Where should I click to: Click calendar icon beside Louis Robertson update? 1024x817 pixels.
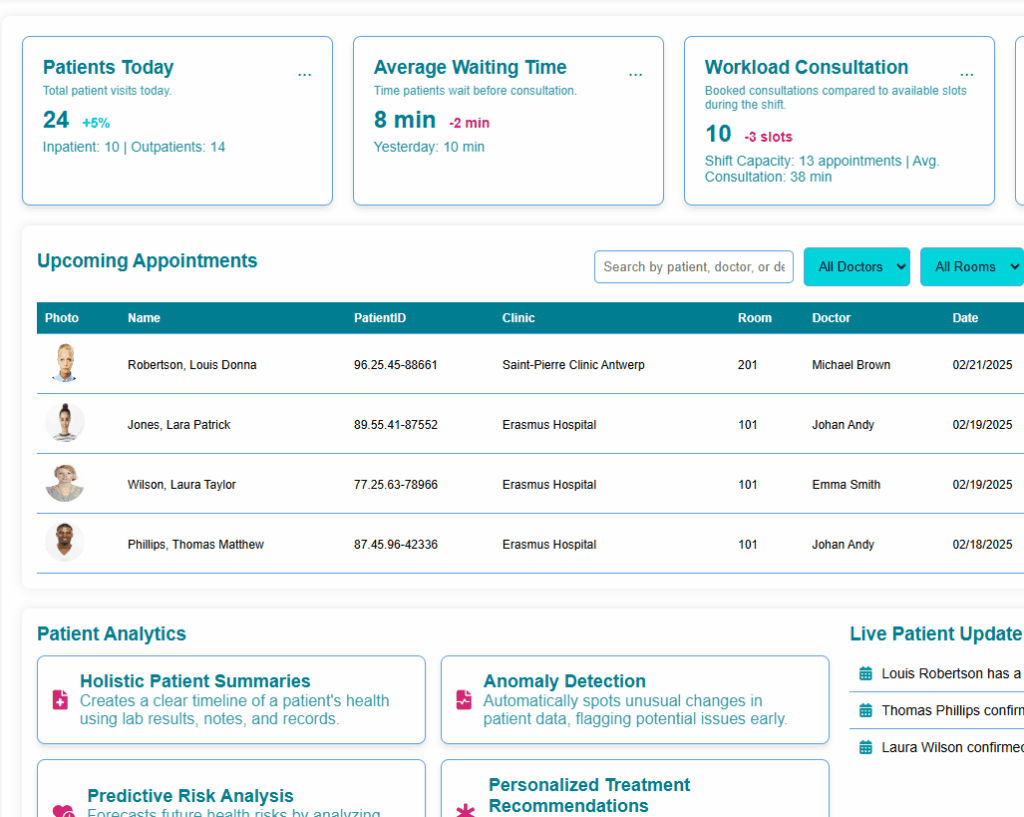[x=866, y=674]
